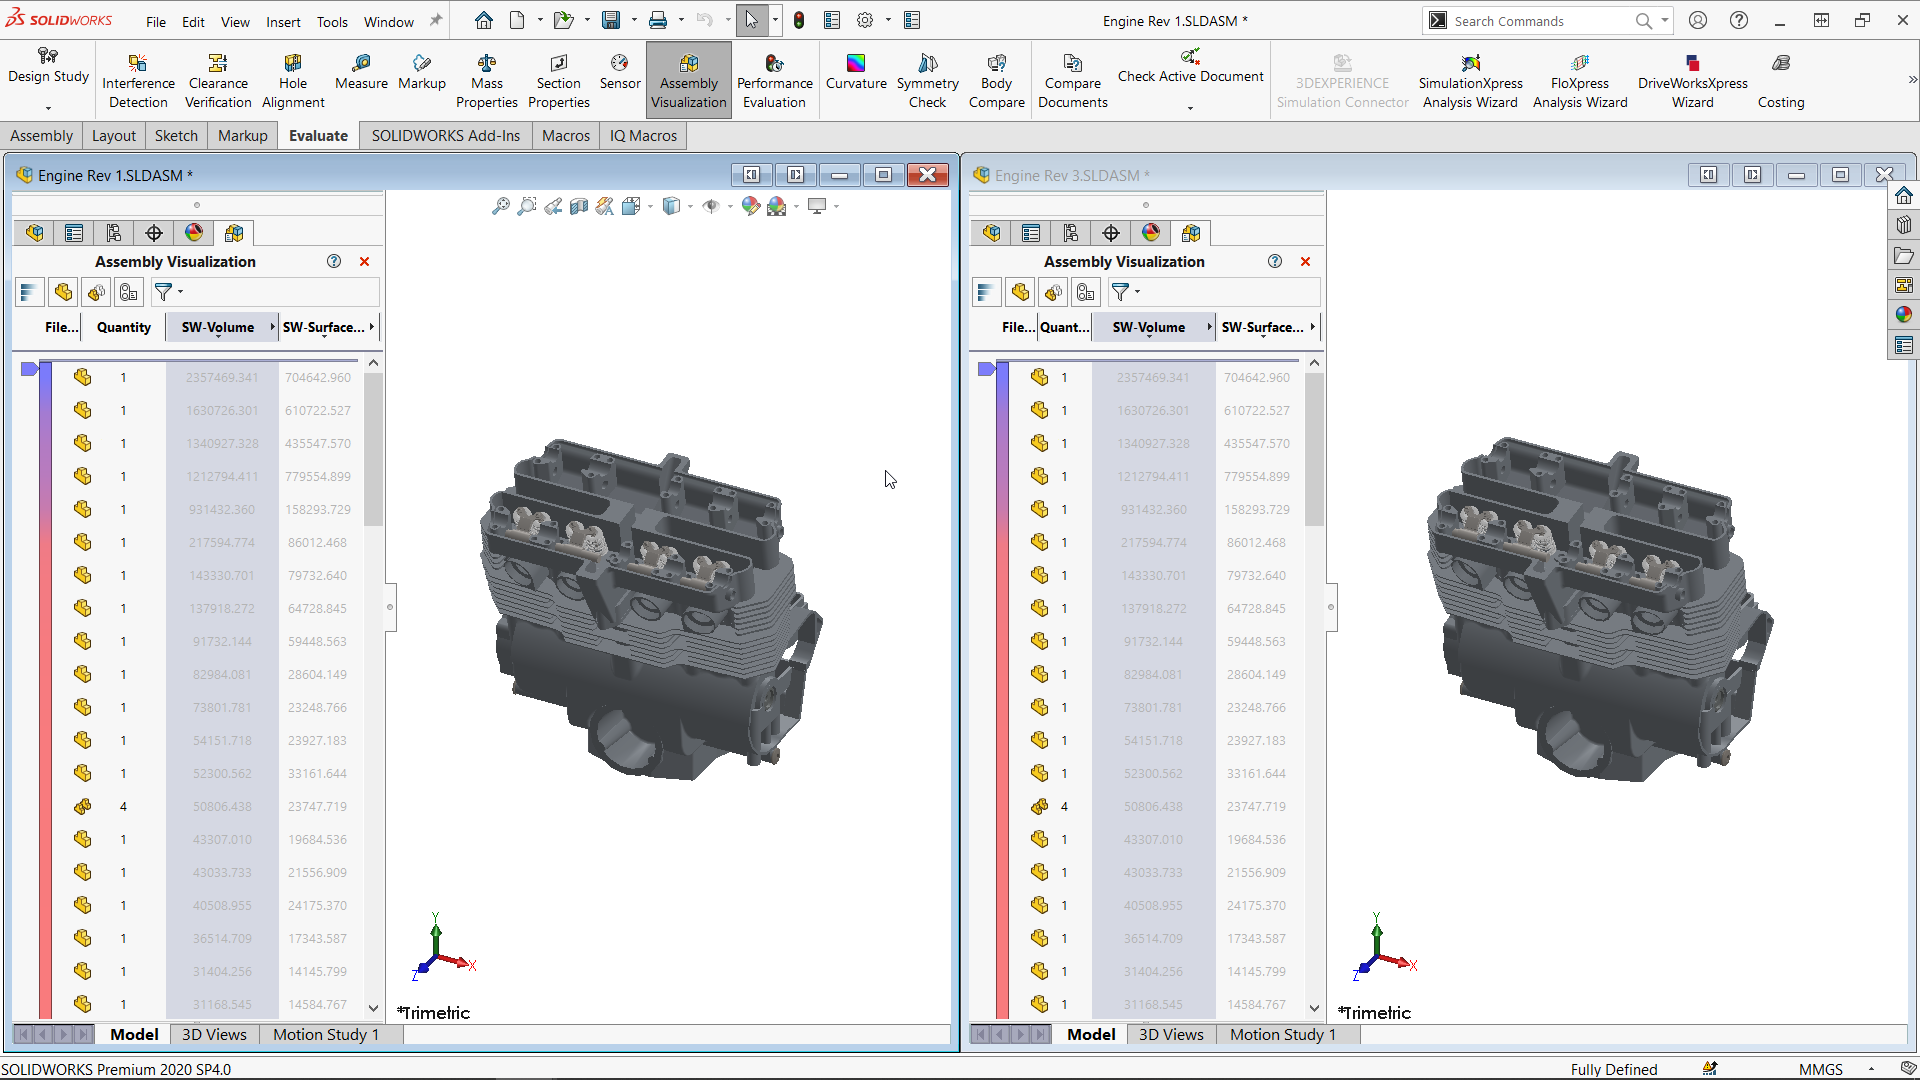1920x1080 pixels.
Task: Toggle grouped view in Rev 3 panel
Action: point(1053,292)
